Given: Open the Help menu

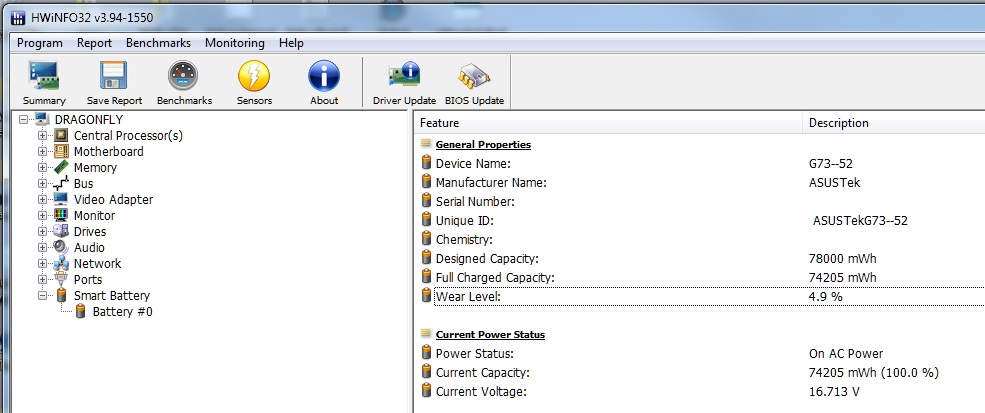Looking at the screenshot, I should 291,43.
